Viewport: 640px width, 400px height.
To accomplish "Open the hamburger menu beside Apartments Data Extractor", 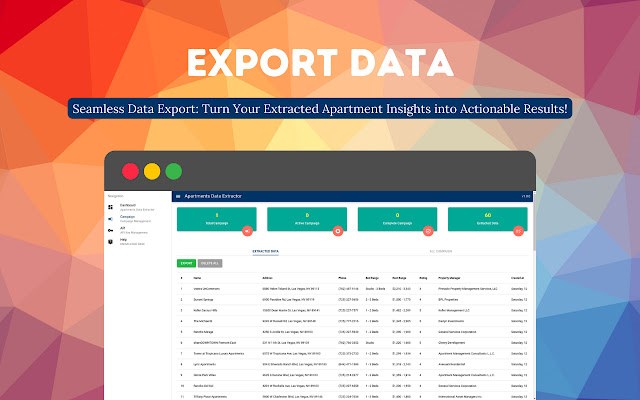I will 178,196.
